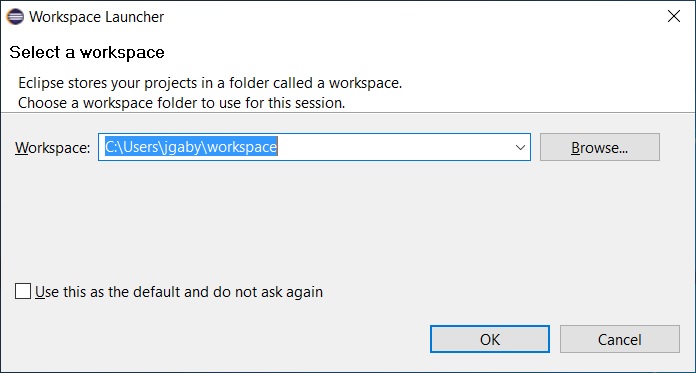
Task: Click the highlighted C:\Users\jgaby\workspace text
Action: pyautogui.click(x=191, y=147)
